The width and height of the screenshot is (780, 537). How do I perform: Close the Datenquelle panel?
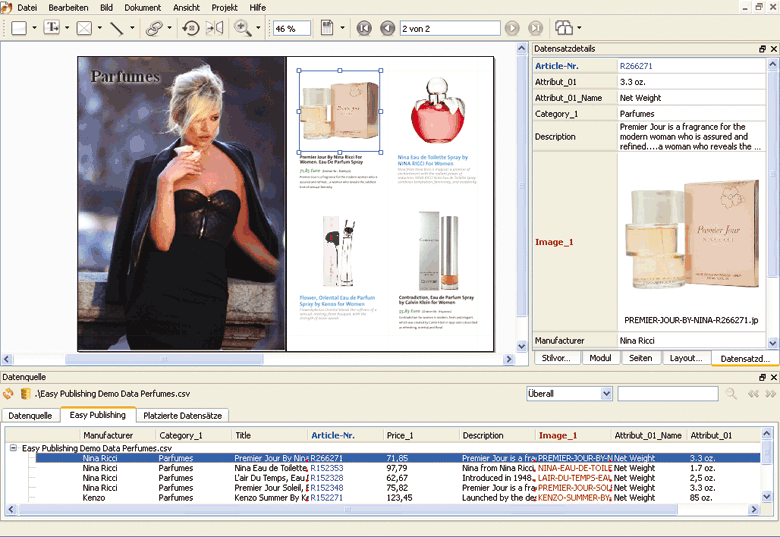tap(774, 377)
